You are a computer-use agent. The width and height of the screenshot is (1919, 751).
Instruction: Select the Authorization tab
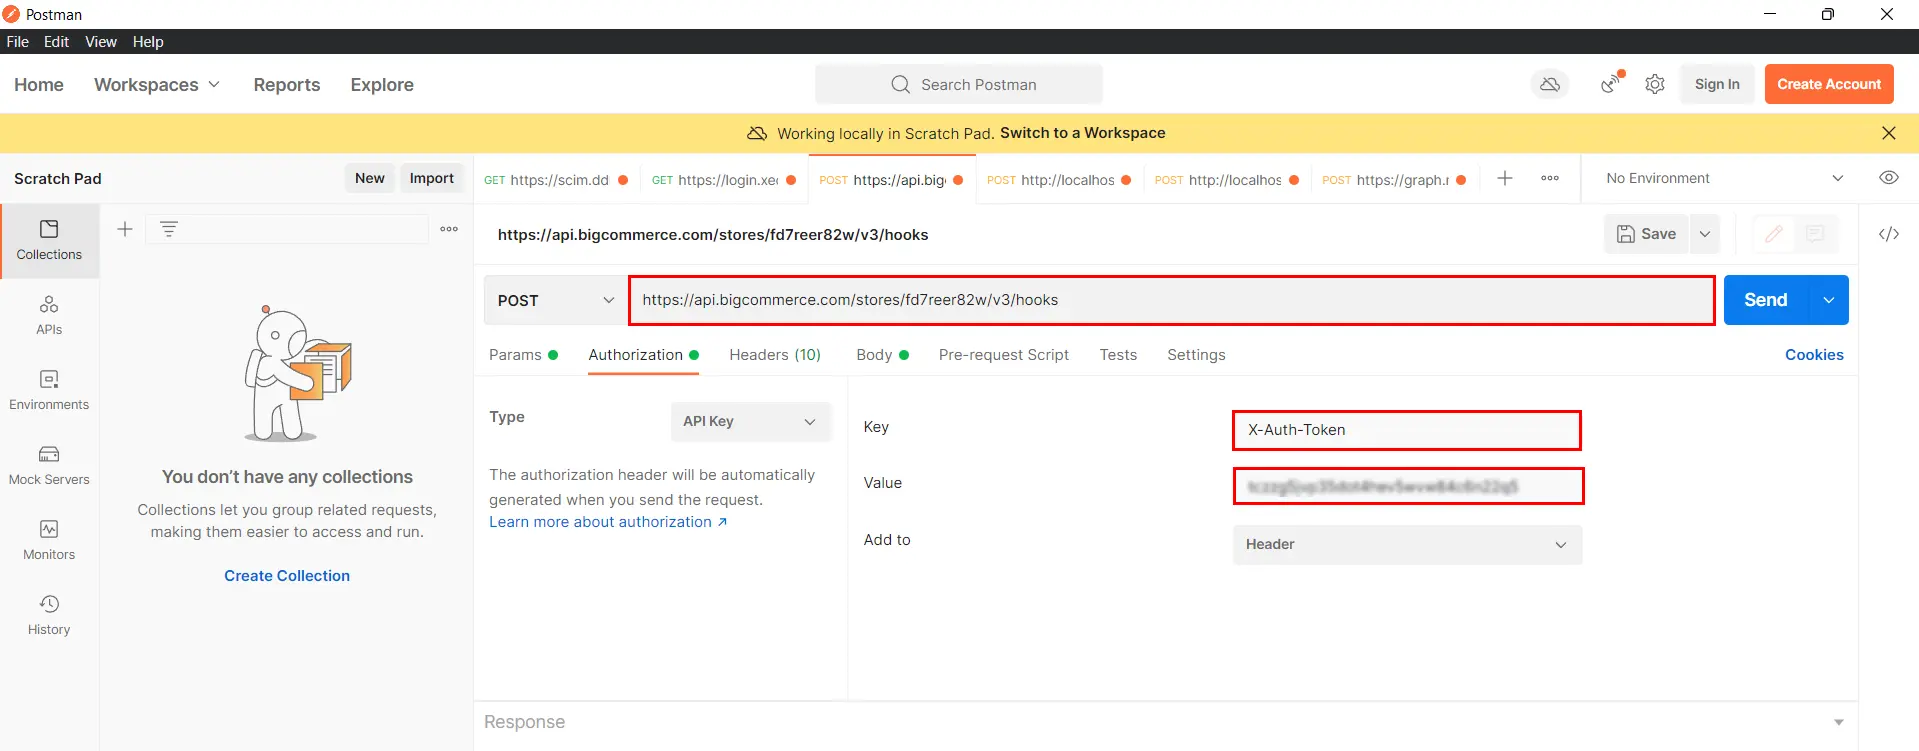point(643,355)
